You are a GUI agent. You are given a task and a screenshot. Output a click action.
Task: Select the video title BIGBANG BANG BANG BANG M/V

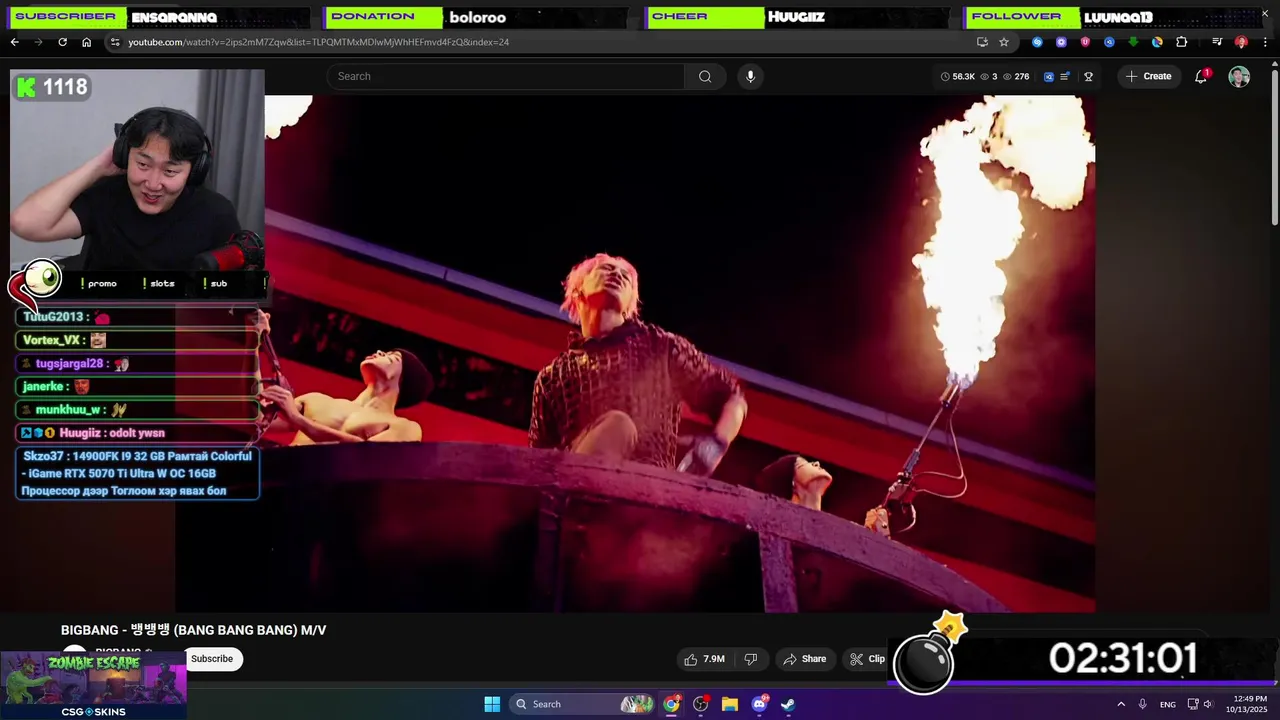[193, 630]
